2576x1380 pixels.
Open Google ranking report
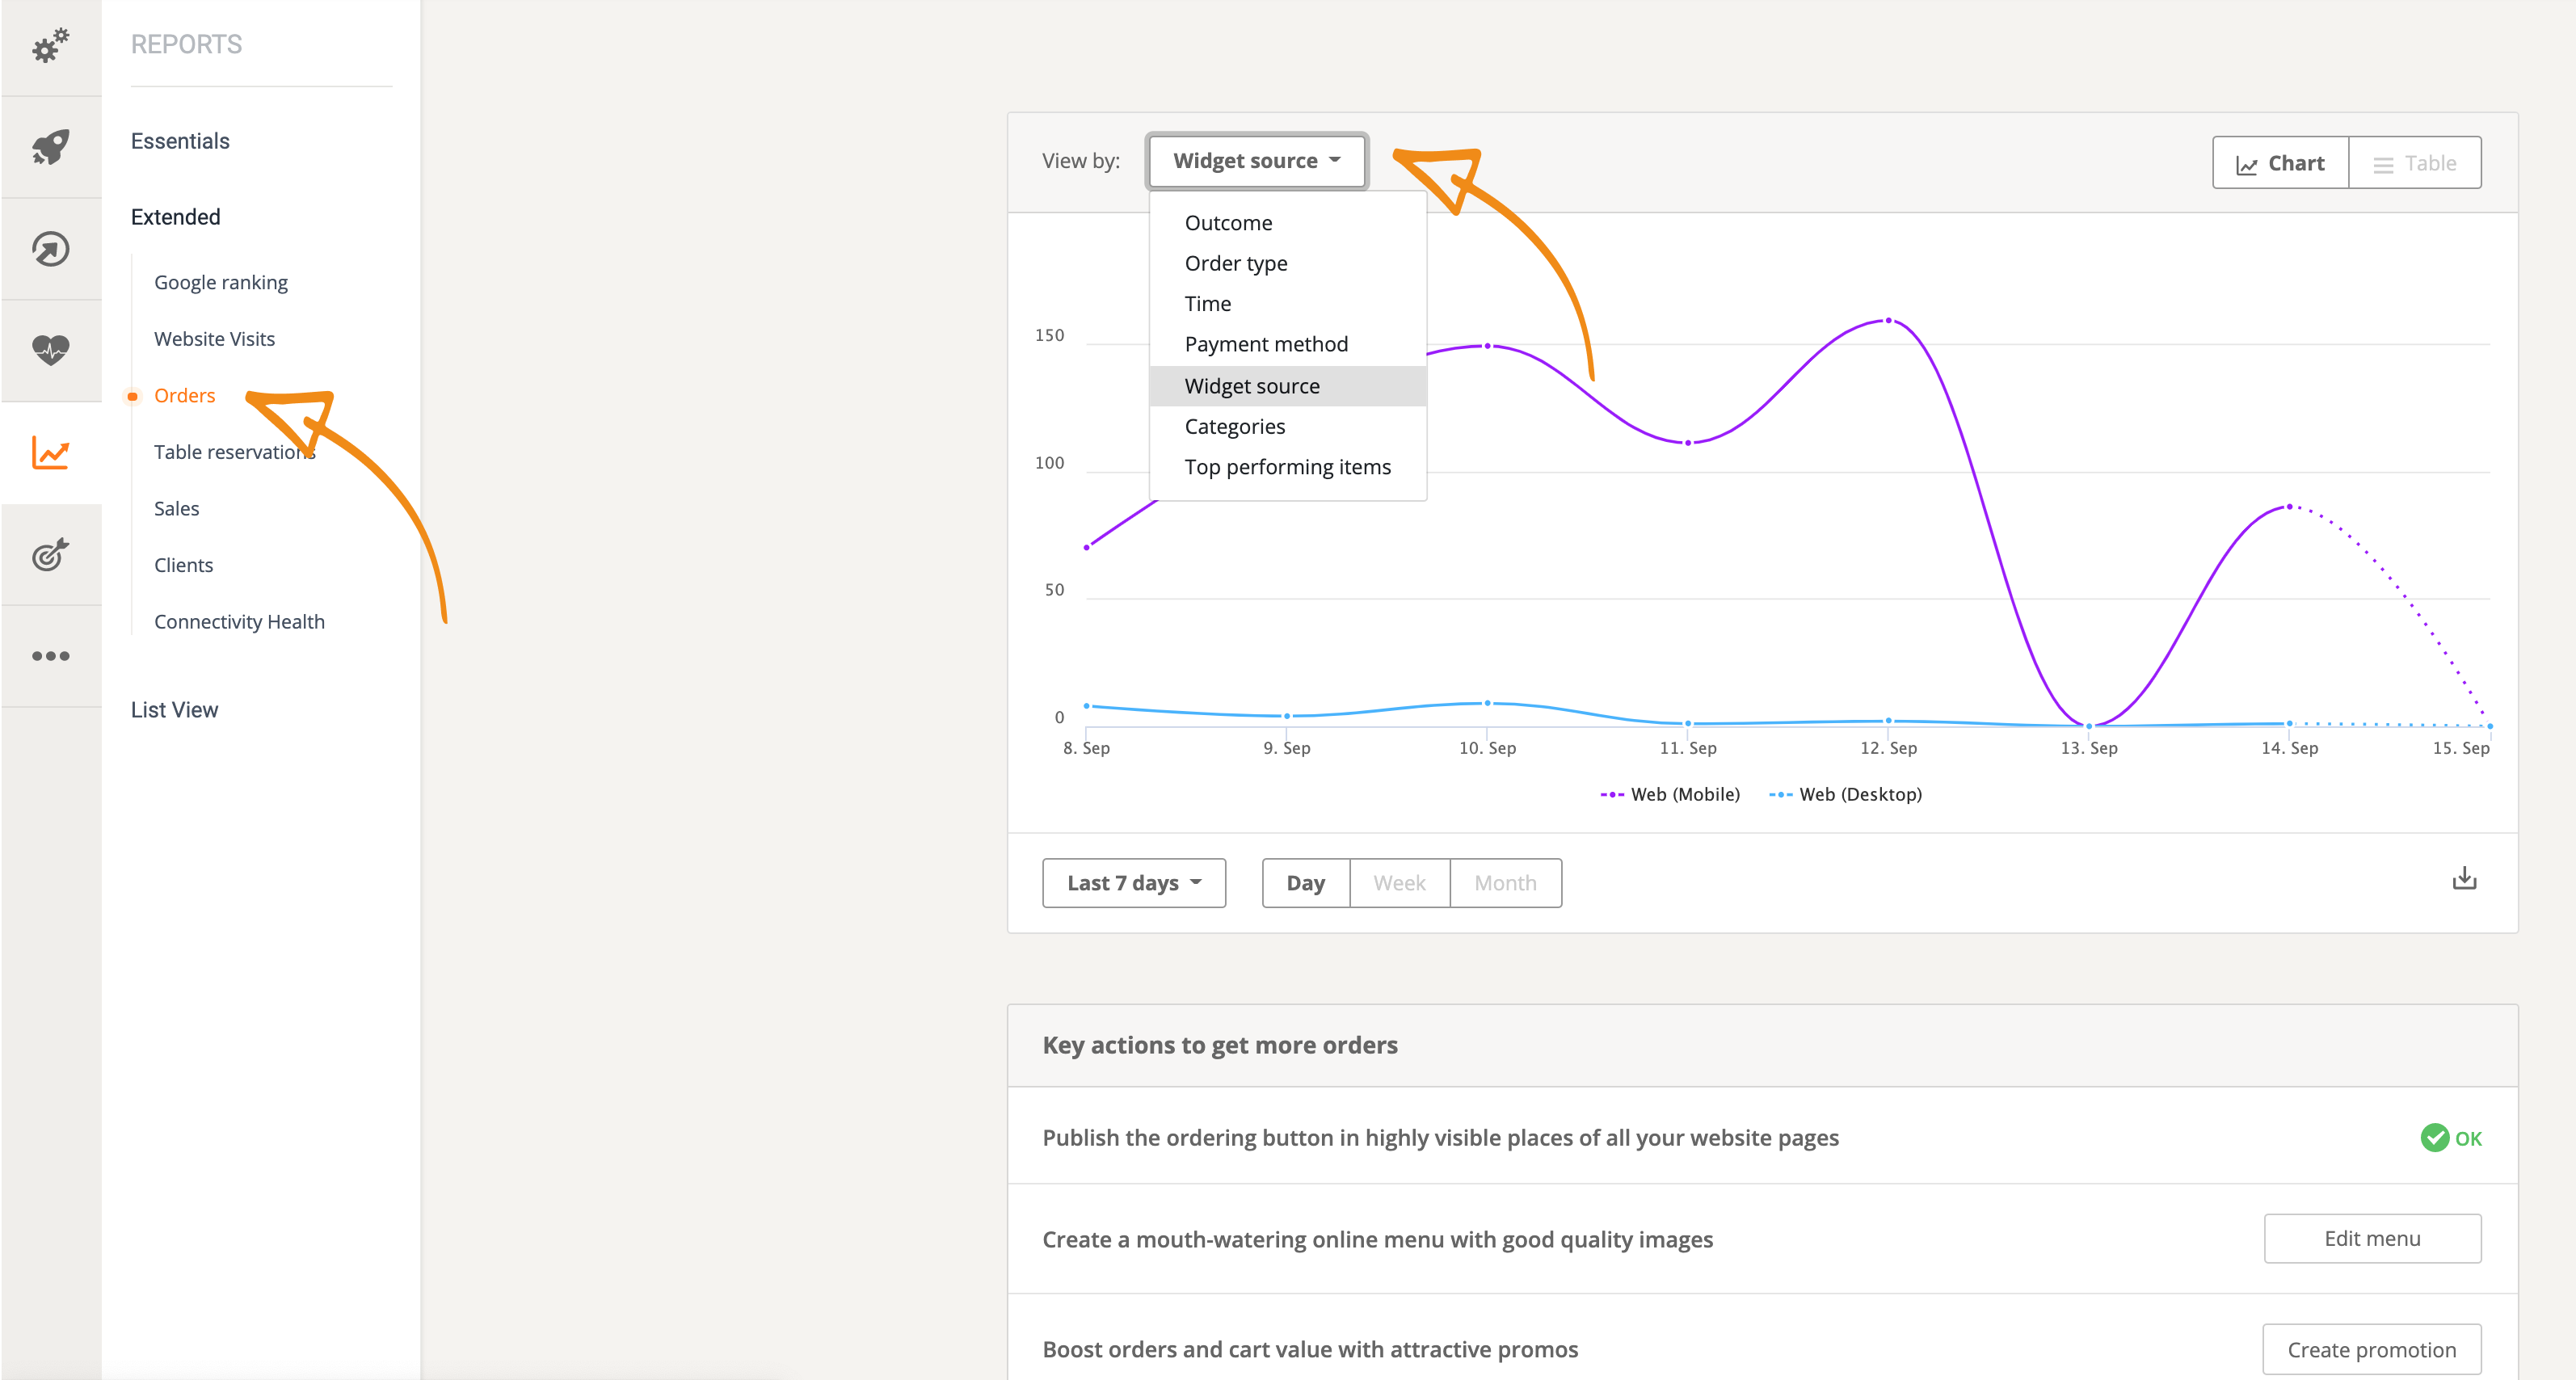pos(221,283)
